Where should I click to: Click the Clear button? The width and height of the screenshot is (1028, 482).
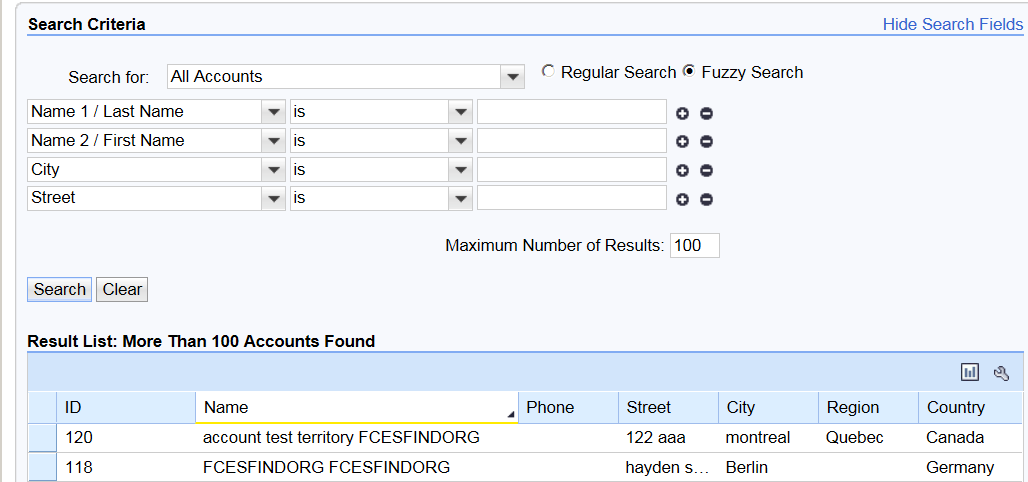pos(122,289)
